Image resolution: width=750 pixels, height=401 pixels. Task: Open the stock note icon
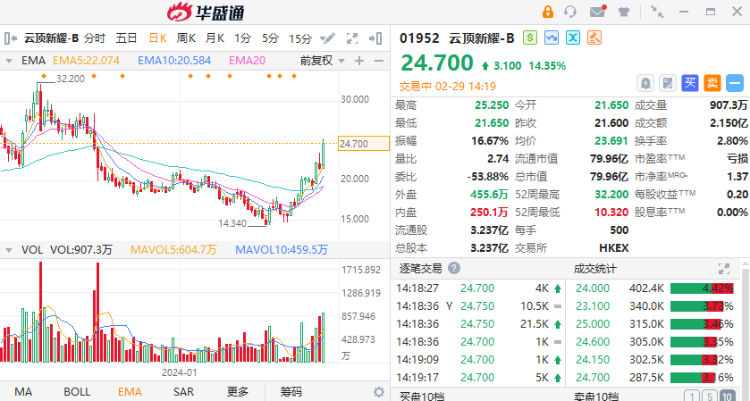pyautogui.click(x=667, y=83)
